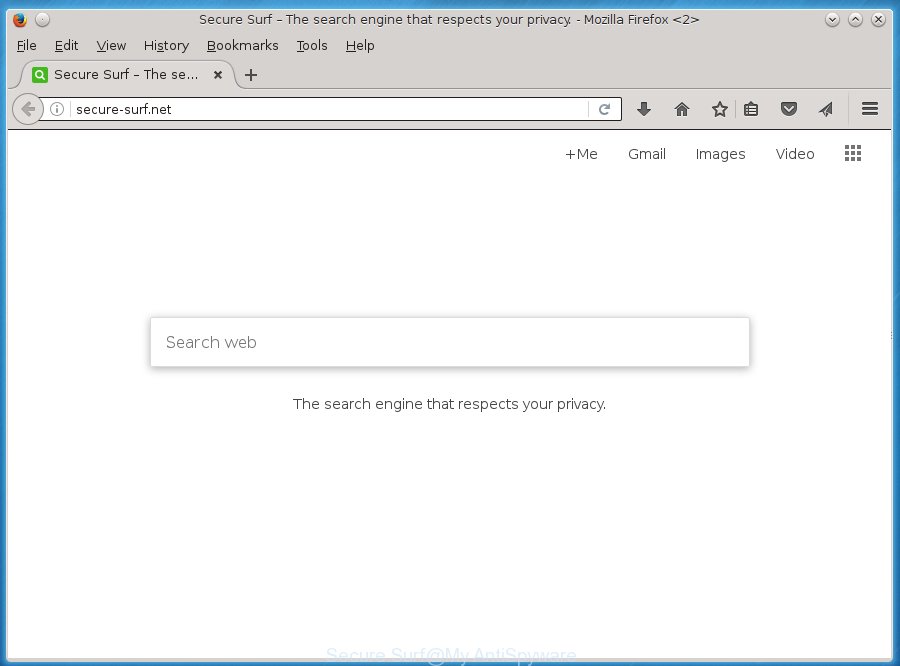Open the Downloads arrow icon

coord(644,109)
